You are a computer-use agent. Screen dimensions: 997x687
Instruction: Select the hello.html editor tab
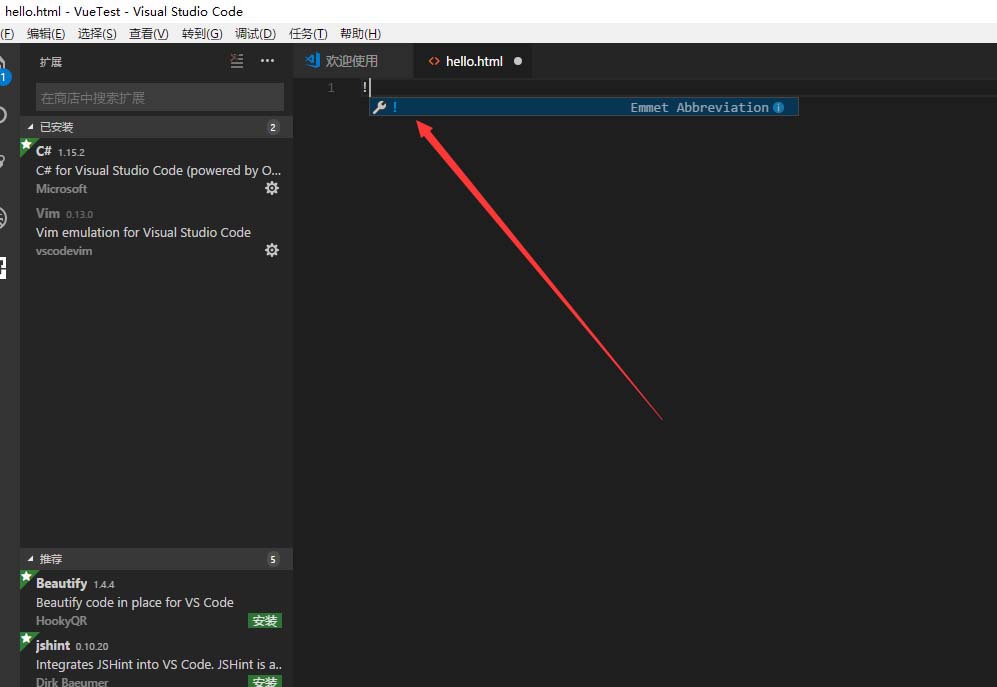click(x=472, y=60)
